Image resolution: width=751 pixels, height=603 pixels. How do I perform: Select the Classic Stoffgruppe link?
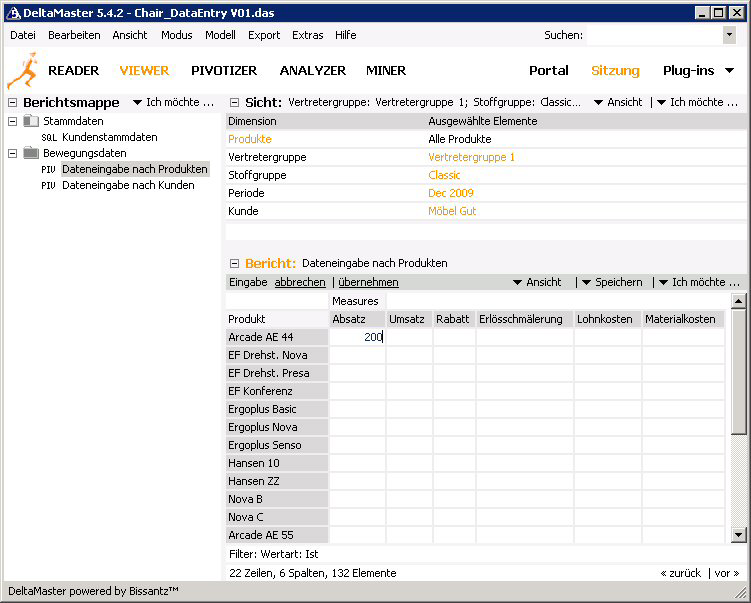pos(444,175)
